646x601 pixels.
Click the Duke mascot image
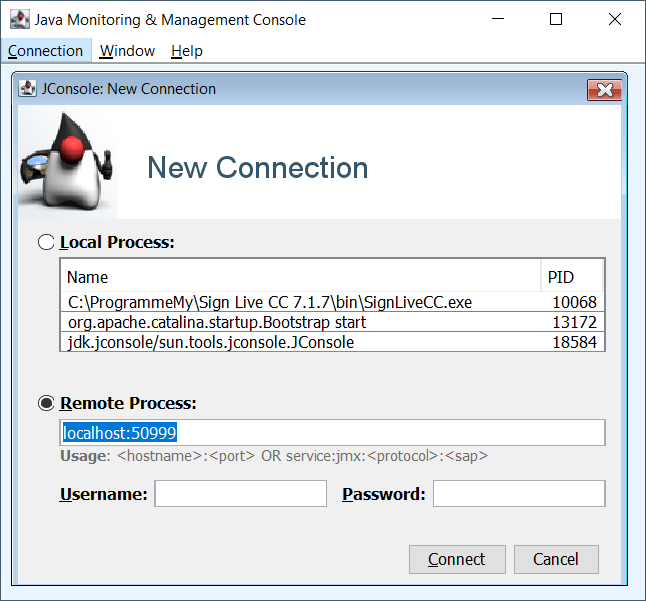68,162
